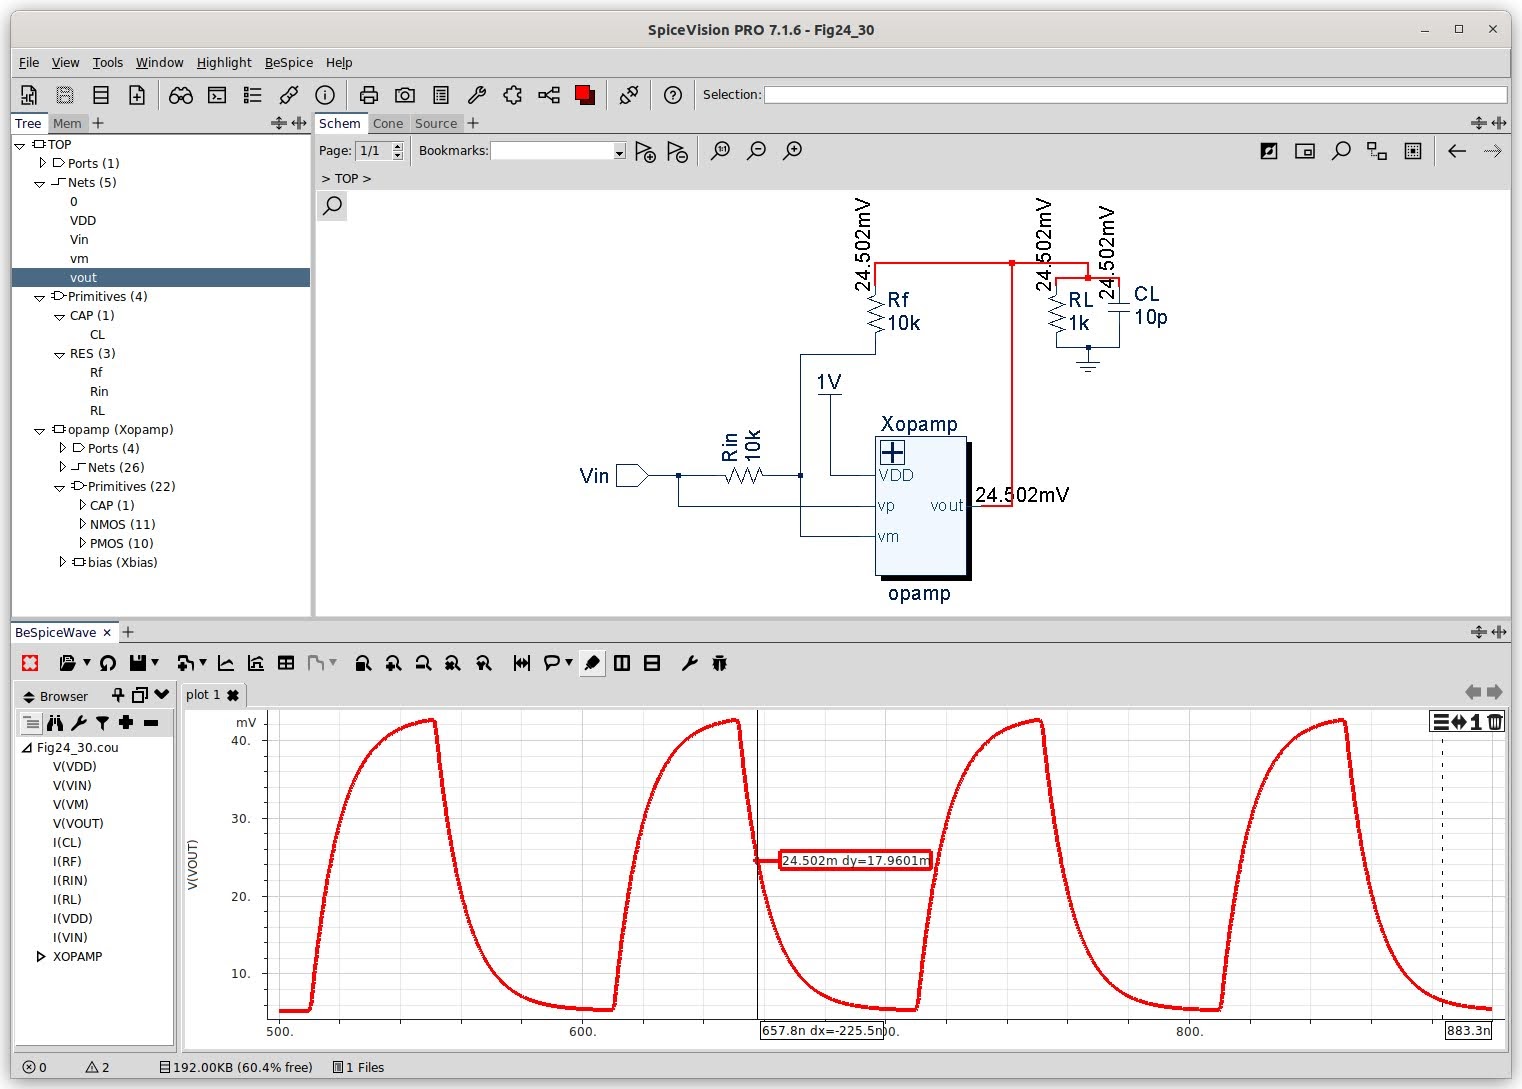1522x1089 pixels.
Task: Expand the XOPAMP node in waveform browser
Action: [41, 957]
